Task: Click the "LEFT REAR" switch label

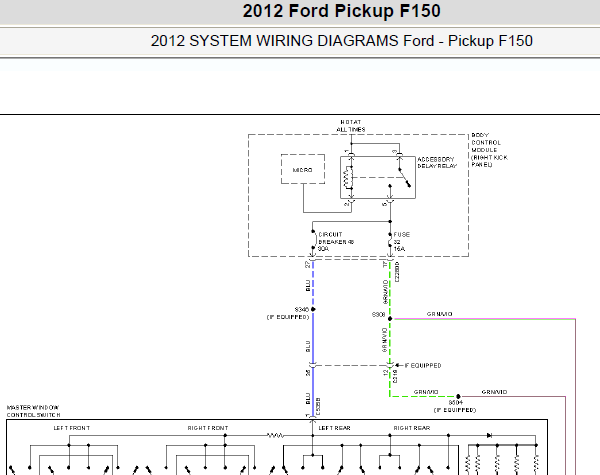Action: click(x=334, y=428)
